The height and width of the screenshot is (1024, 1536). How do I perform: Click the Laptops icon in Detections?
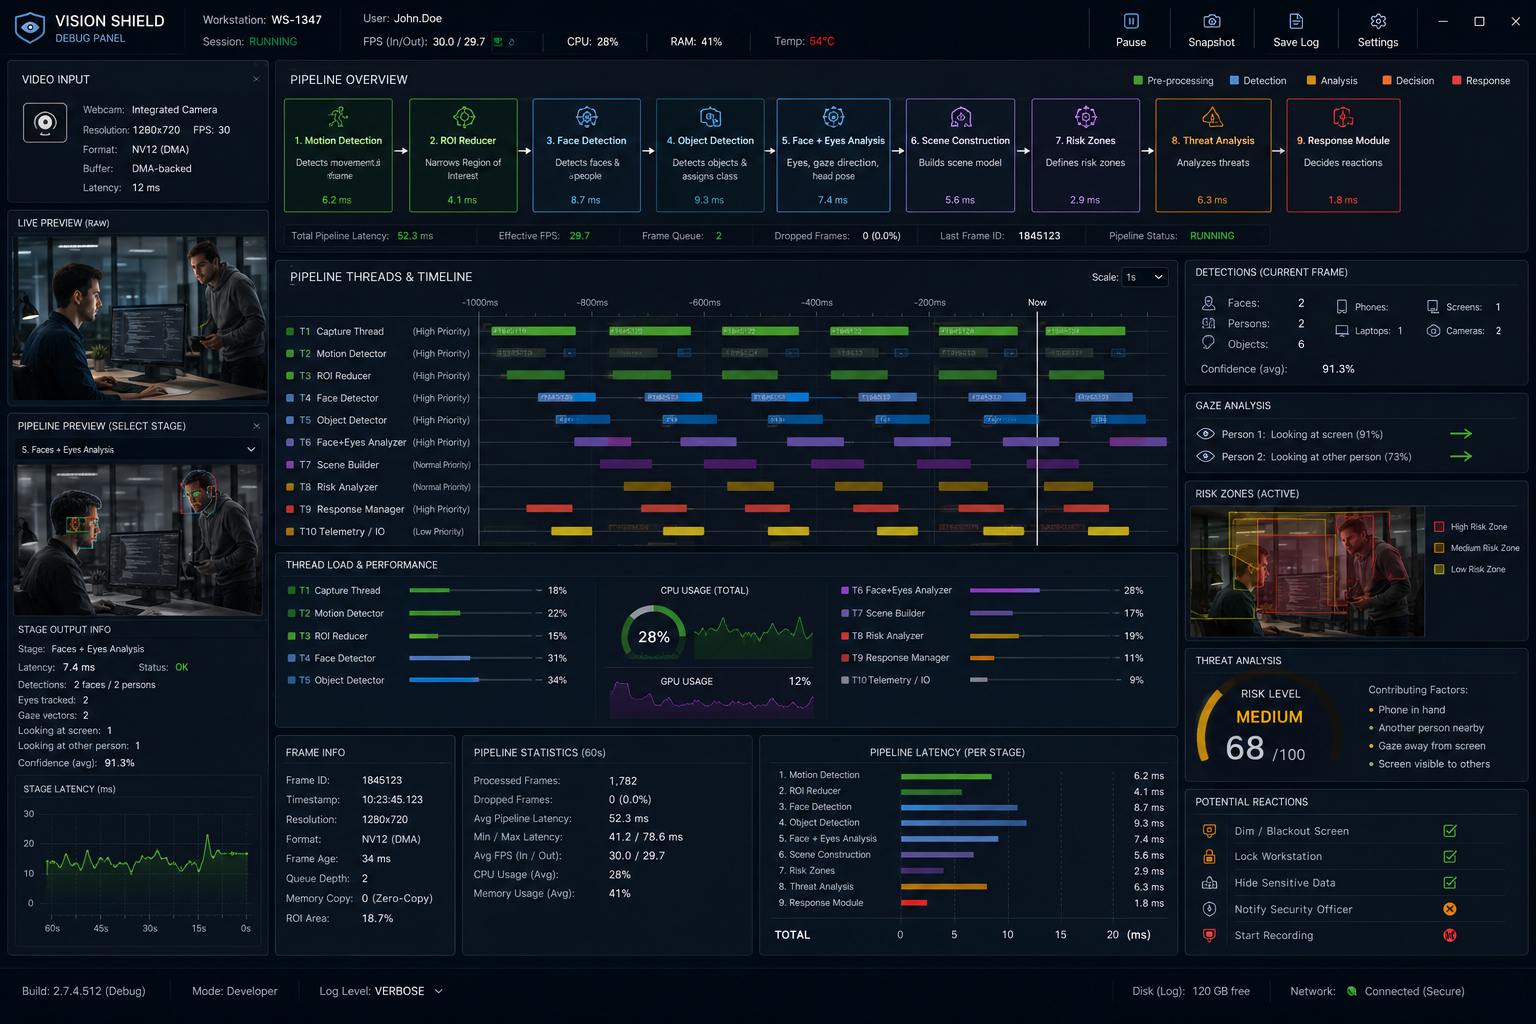(1341, 330)
